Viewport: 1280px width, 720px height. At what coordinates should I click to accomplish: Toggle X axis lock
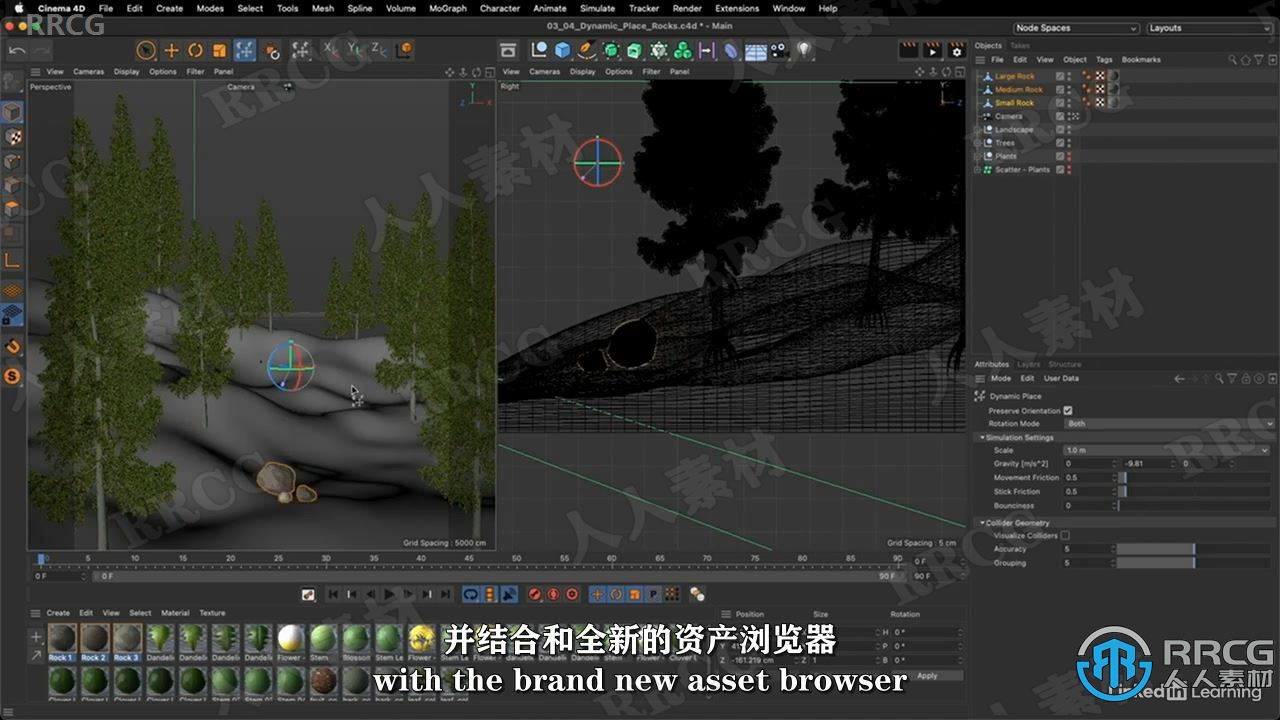tap(331, 50)
